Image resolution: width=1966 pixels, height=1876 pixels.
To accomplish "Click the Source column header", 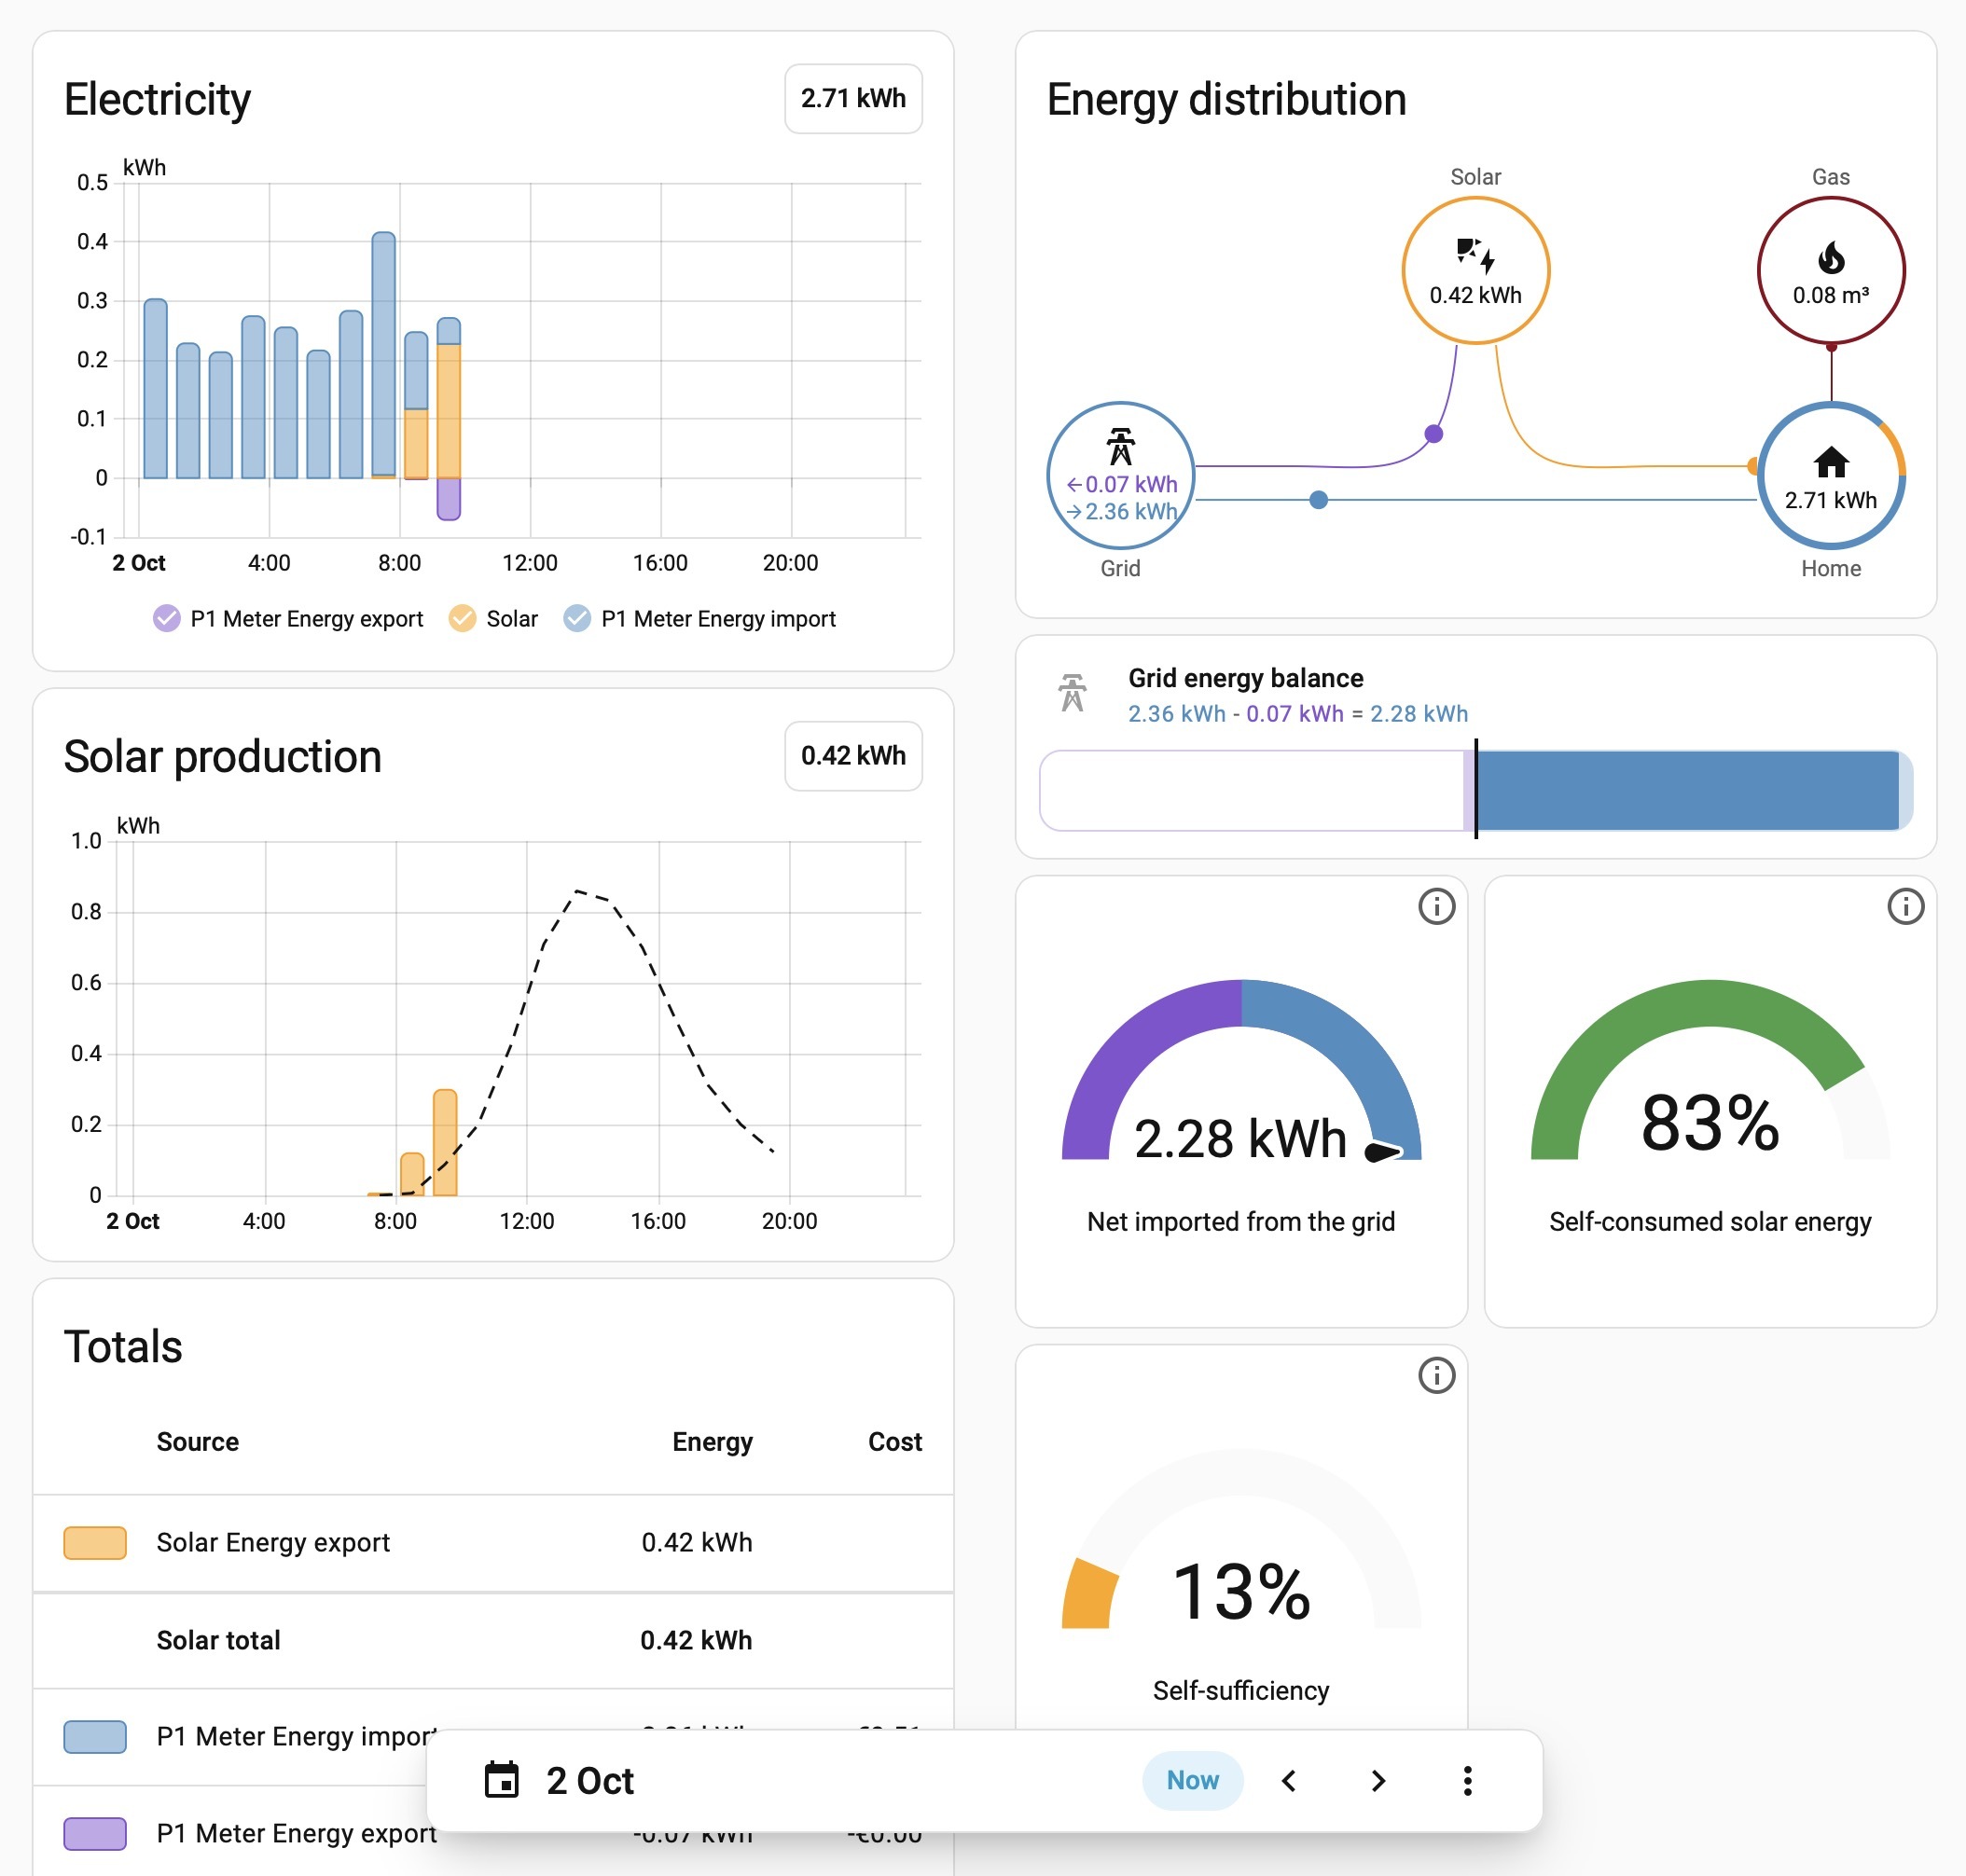I will pyautogui.click(x=197, y=1441).
